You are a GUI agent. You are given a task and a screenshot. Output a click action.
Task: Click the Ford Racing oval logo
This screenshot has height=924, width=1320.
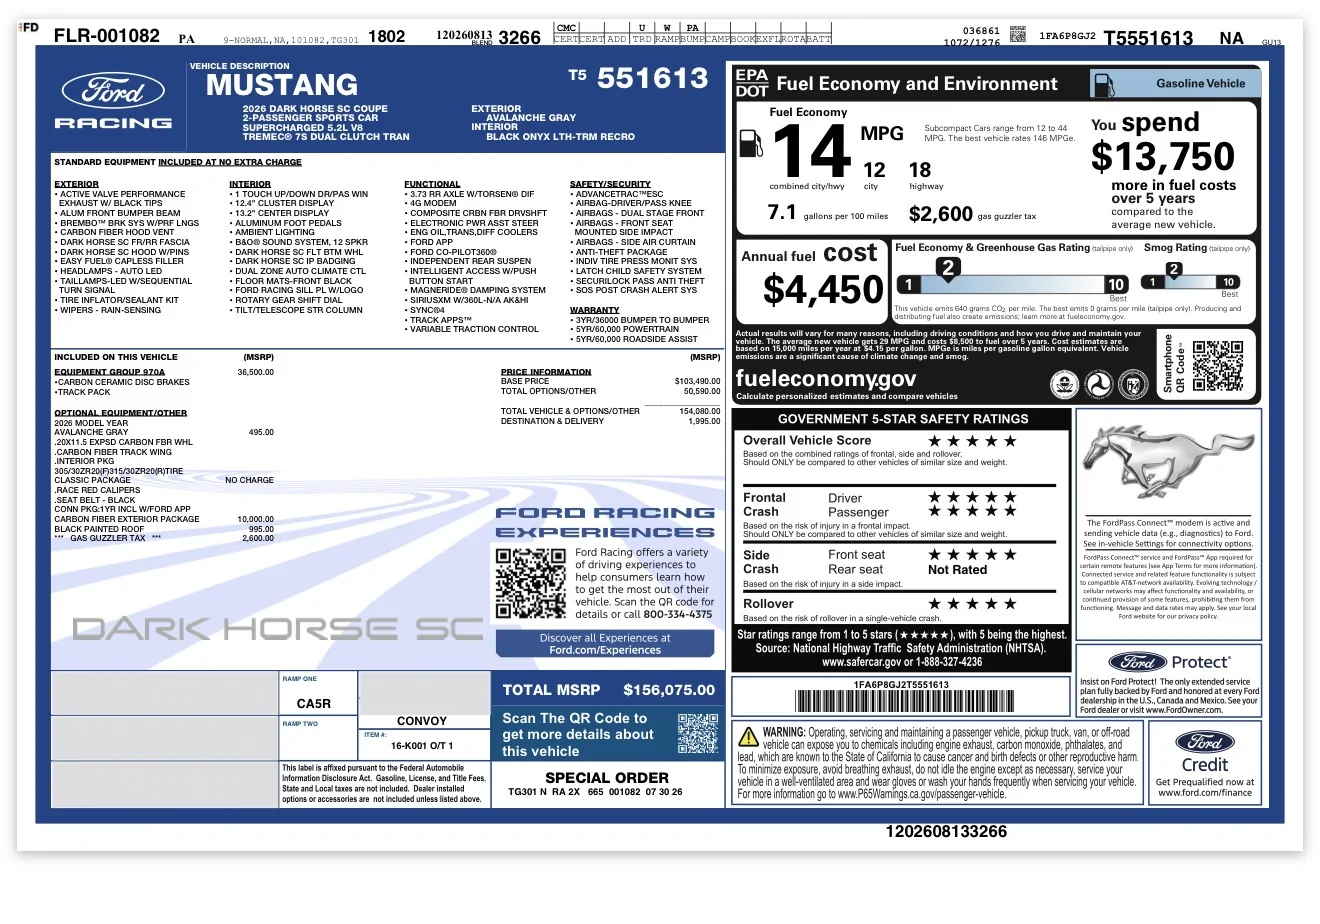112,92
